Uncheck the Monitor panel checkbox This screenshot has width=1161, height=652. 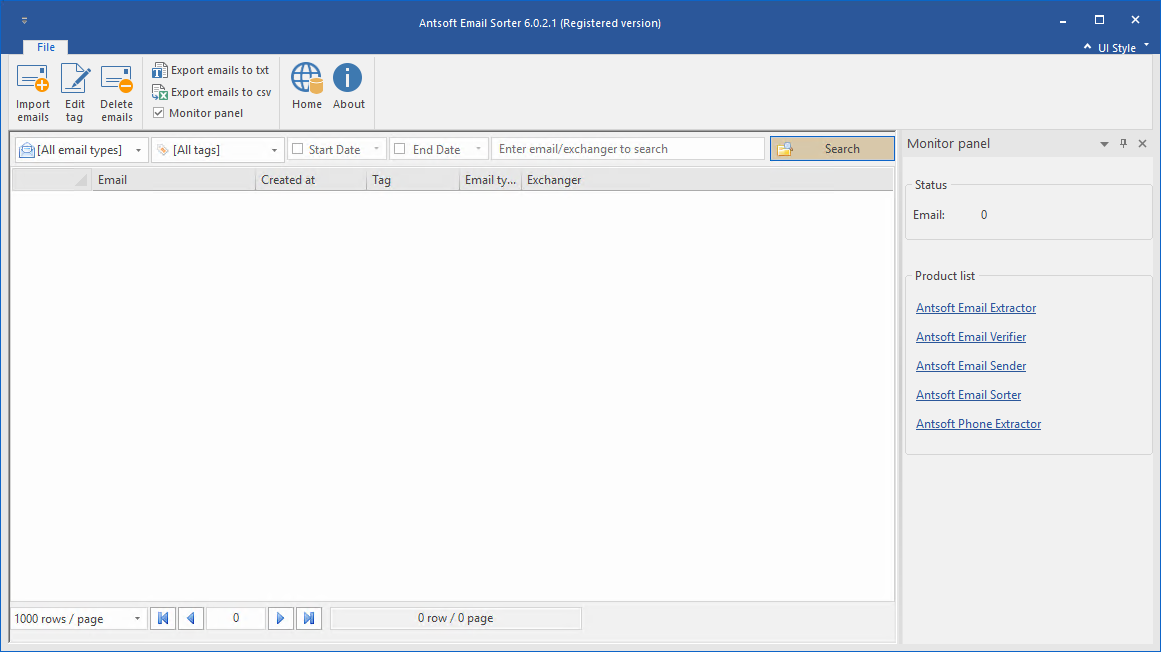tap(158, 112)
